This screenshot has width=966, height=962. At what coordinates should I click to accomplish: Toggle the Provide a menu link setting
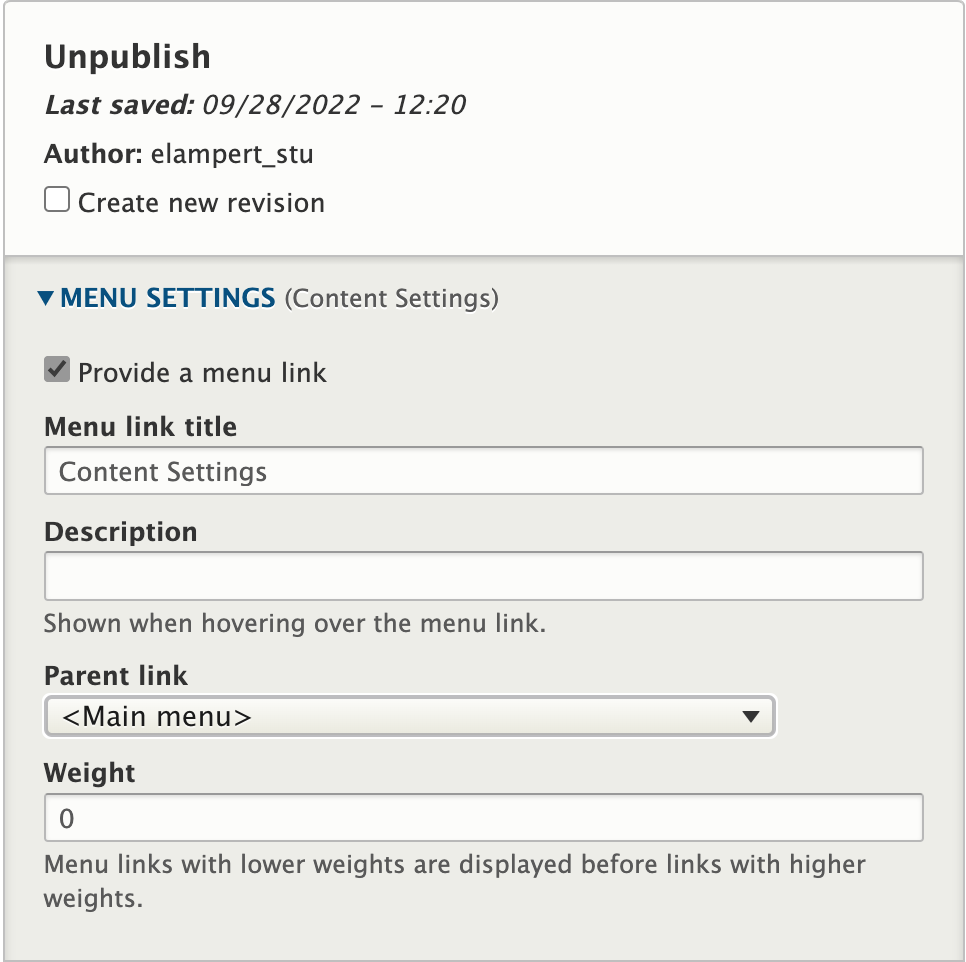pyautogui.click(x=57, y=369)
